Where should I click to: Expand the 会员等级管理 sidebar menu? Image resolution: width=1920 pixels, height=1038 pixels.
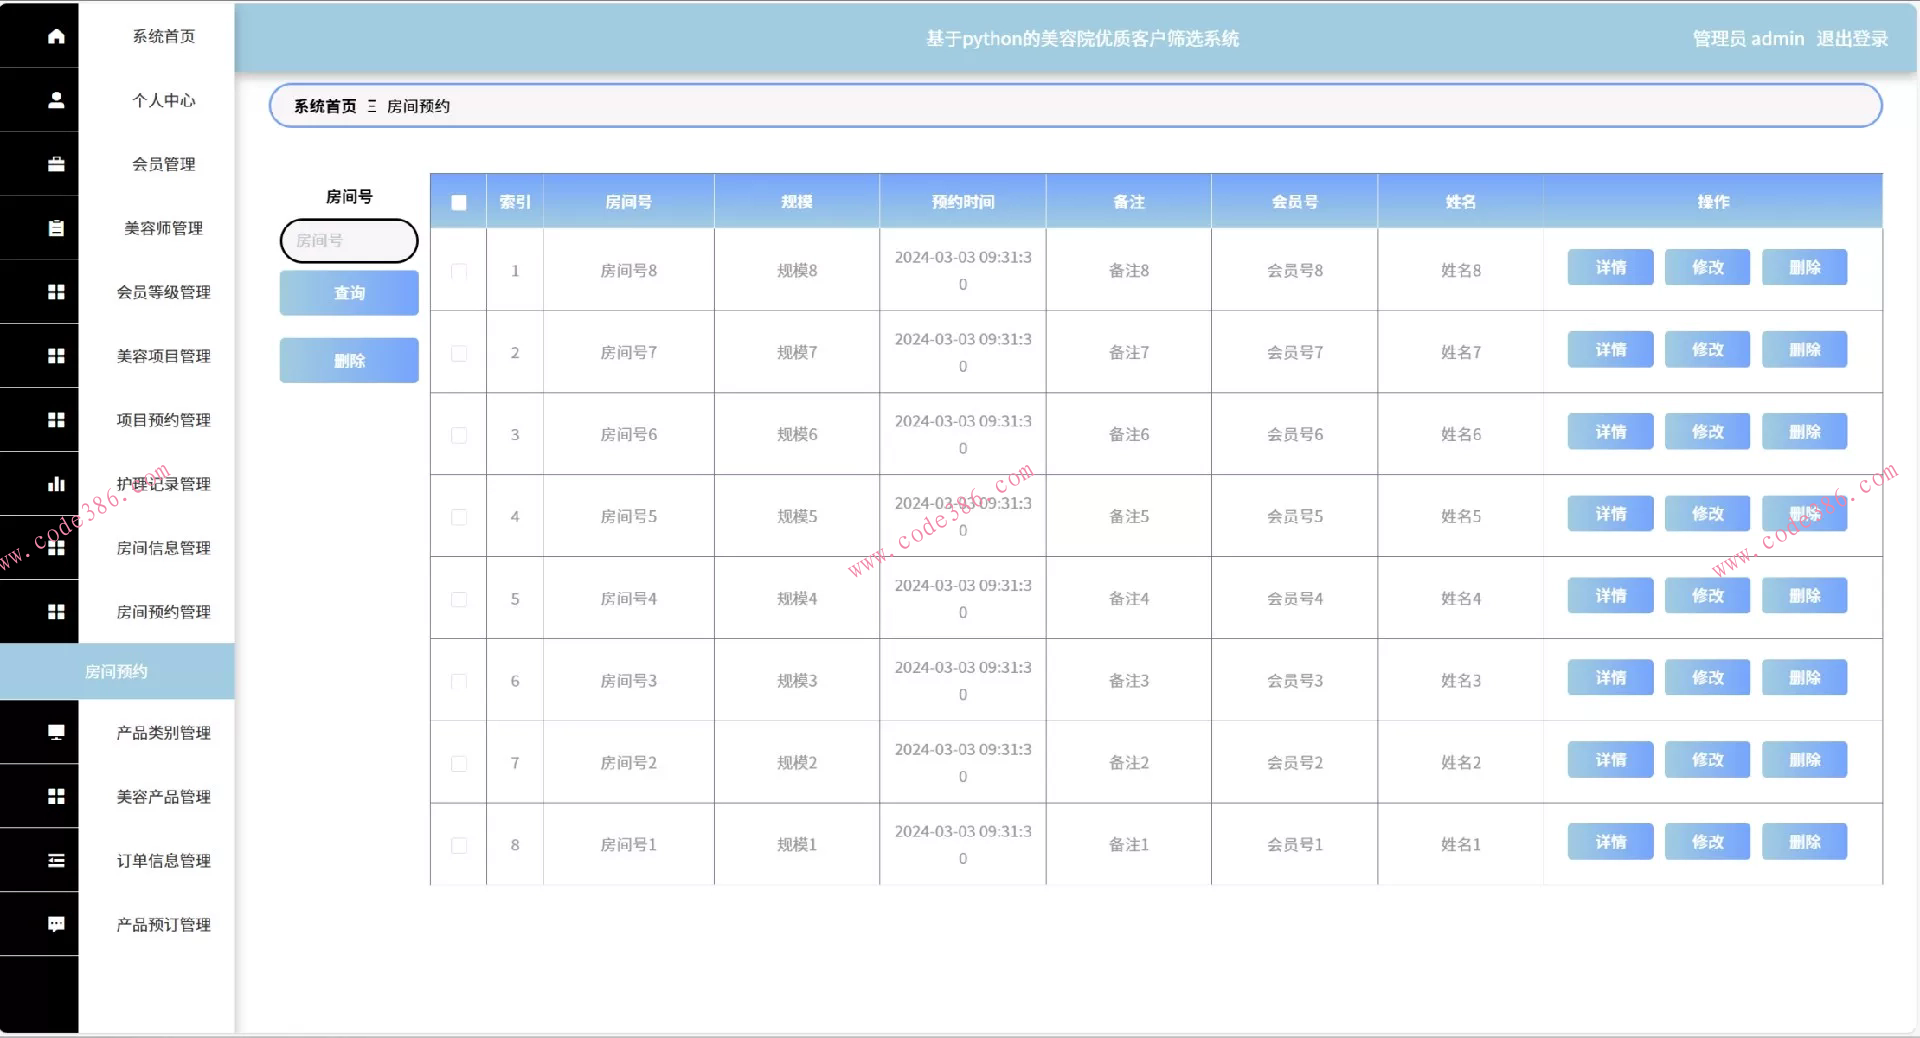(163, 292)
